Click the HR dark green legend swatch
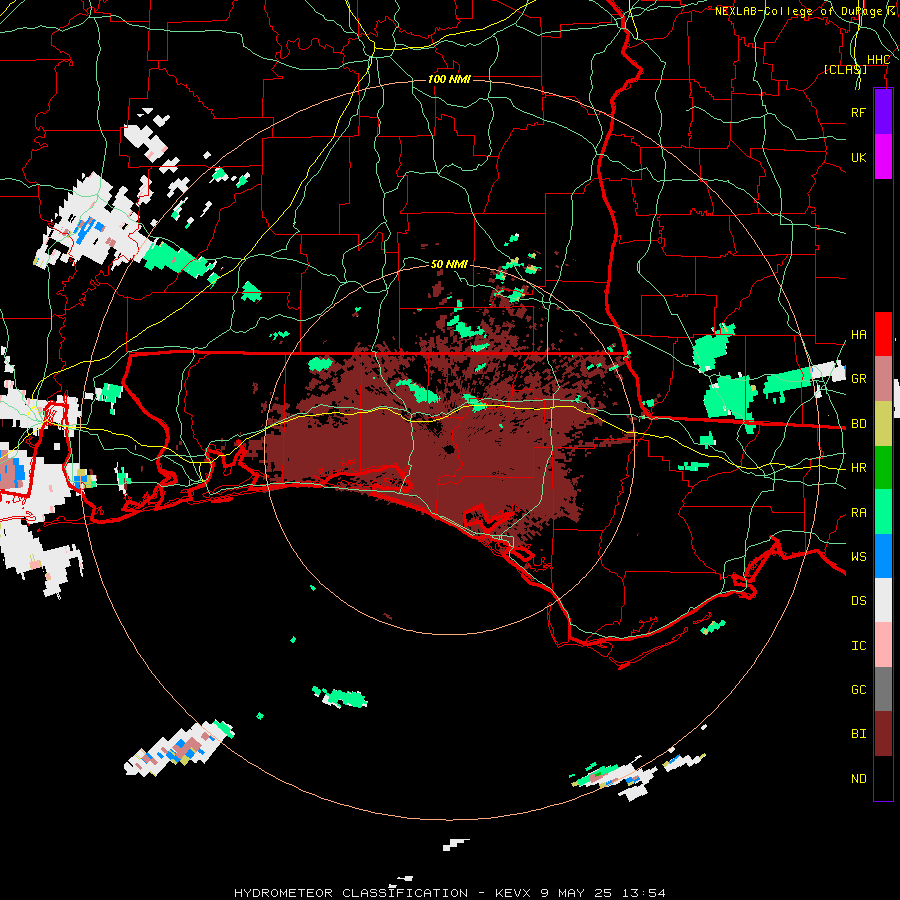This screenshot has width=900, height=900. (x=883, y=468)
